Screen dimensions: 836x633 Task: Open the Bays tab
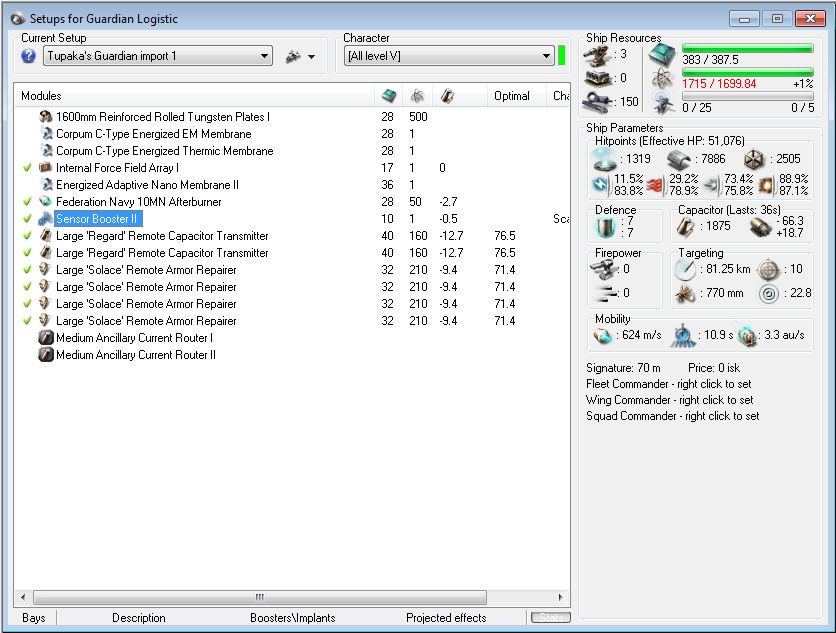tap(34, 618)
